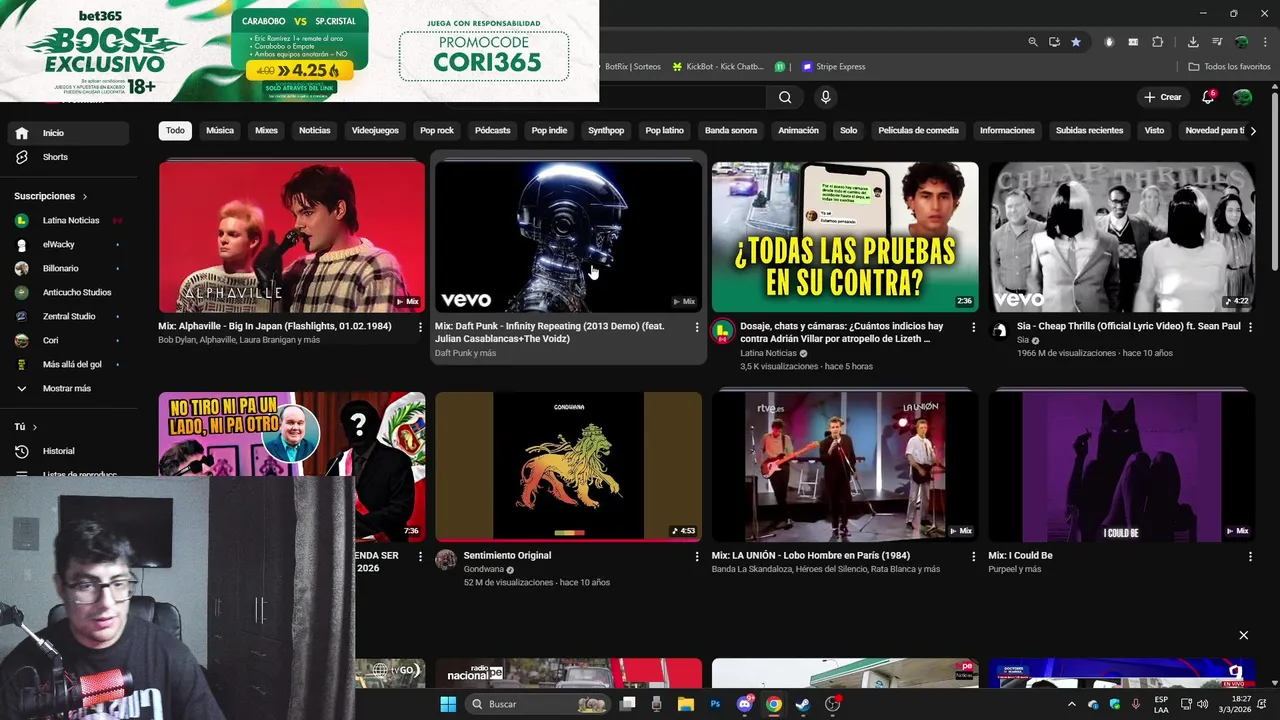Screen dimensions: 1280x720
Task: Expand Mostrar más in subscriptions
Action: tap(67, 388)
